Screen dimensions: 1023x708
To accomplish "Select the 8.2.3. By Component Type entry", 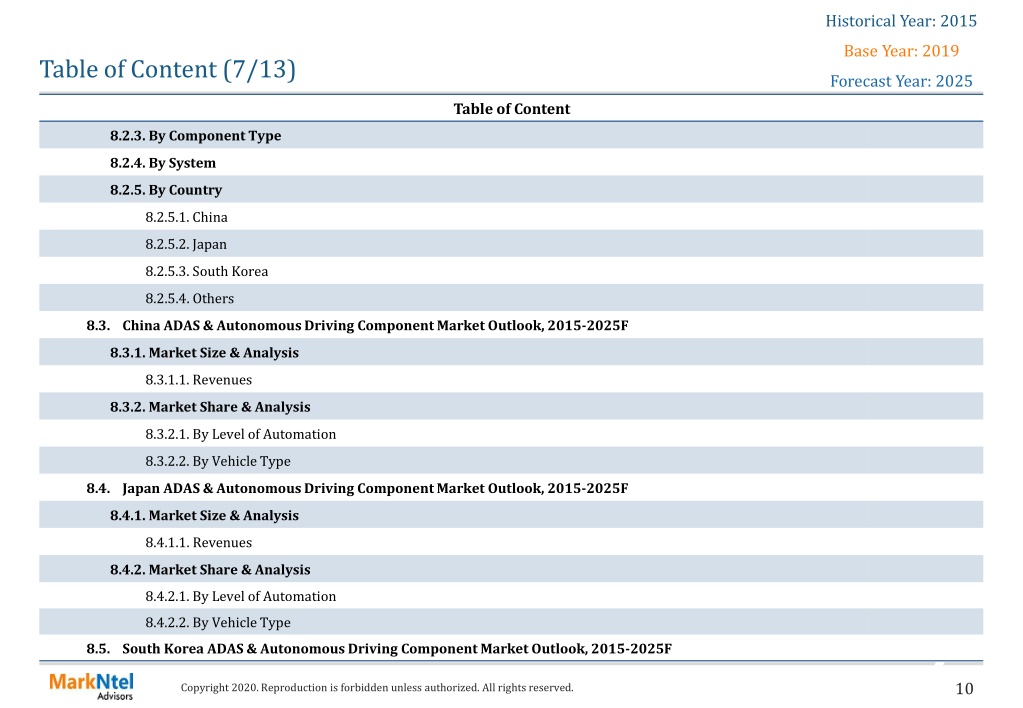I will coord(195,136).
